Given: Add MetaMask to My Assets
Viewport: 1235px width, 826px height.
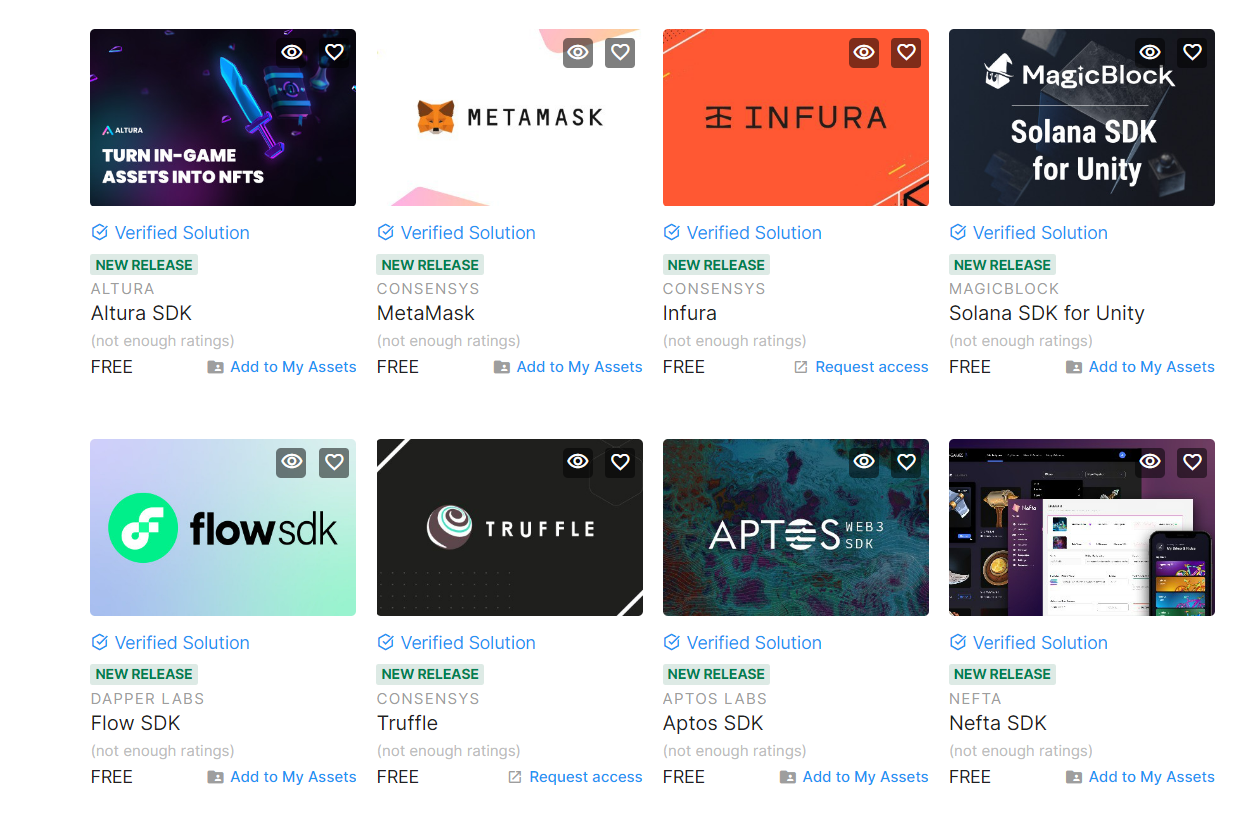Looking at the screenshot, I should 568,367.
